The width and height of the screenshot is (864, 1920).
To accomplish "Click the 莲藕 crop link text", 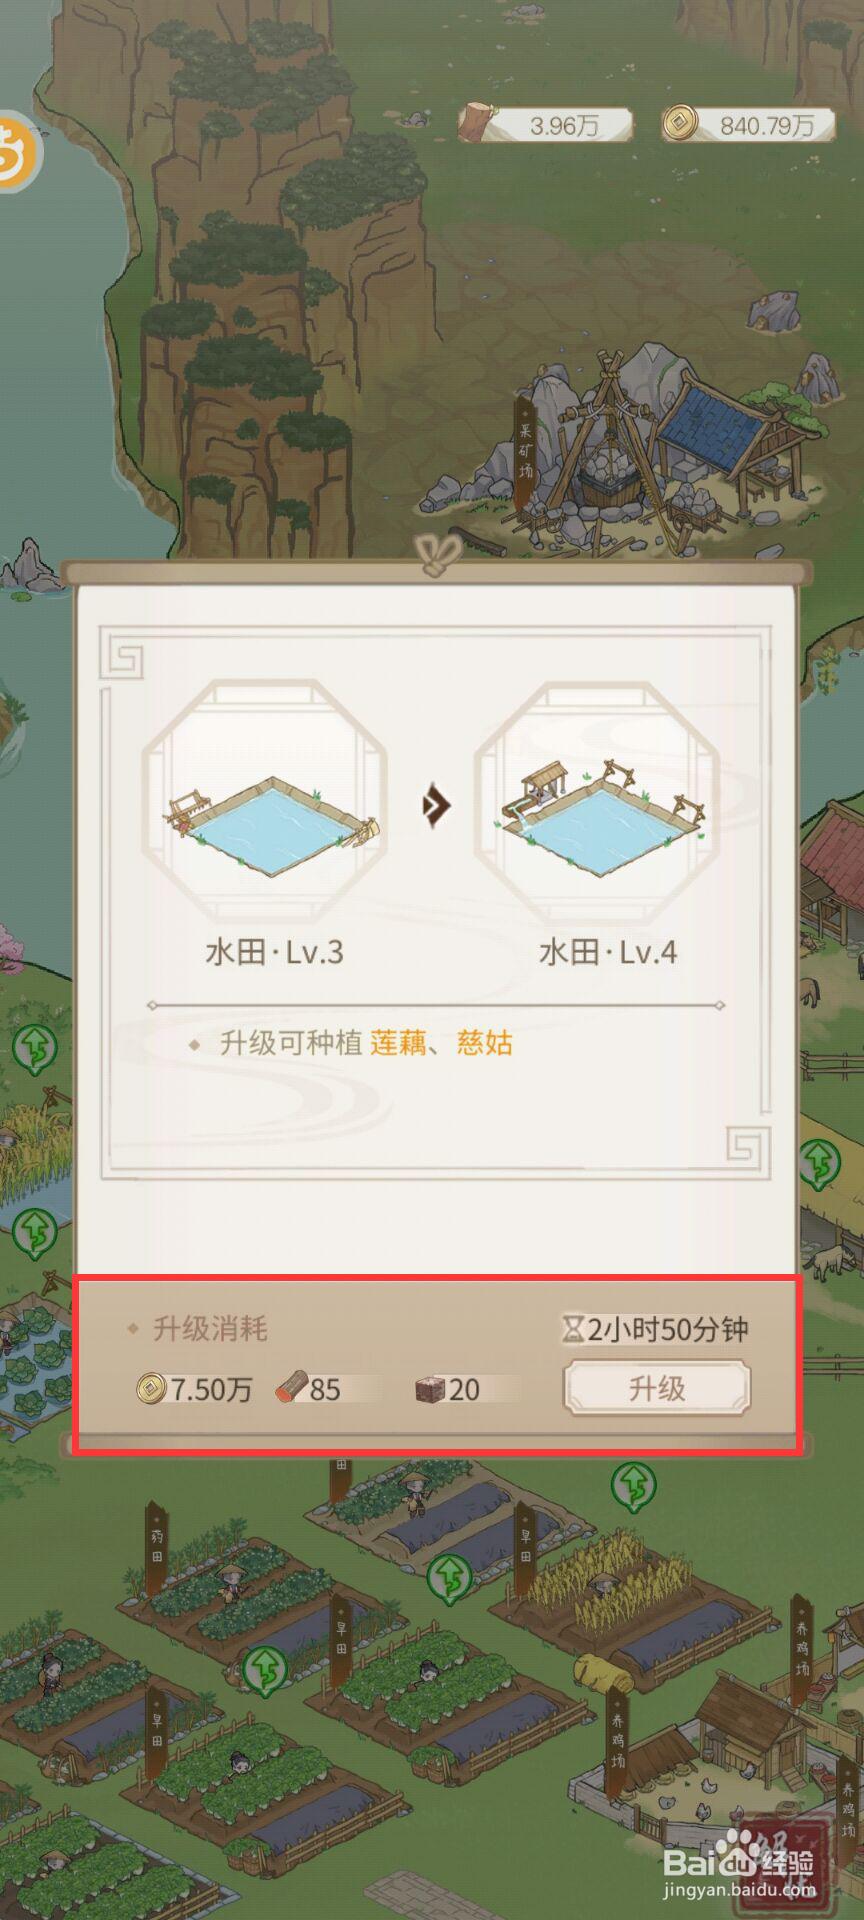I will click(x=398, y=1043).
